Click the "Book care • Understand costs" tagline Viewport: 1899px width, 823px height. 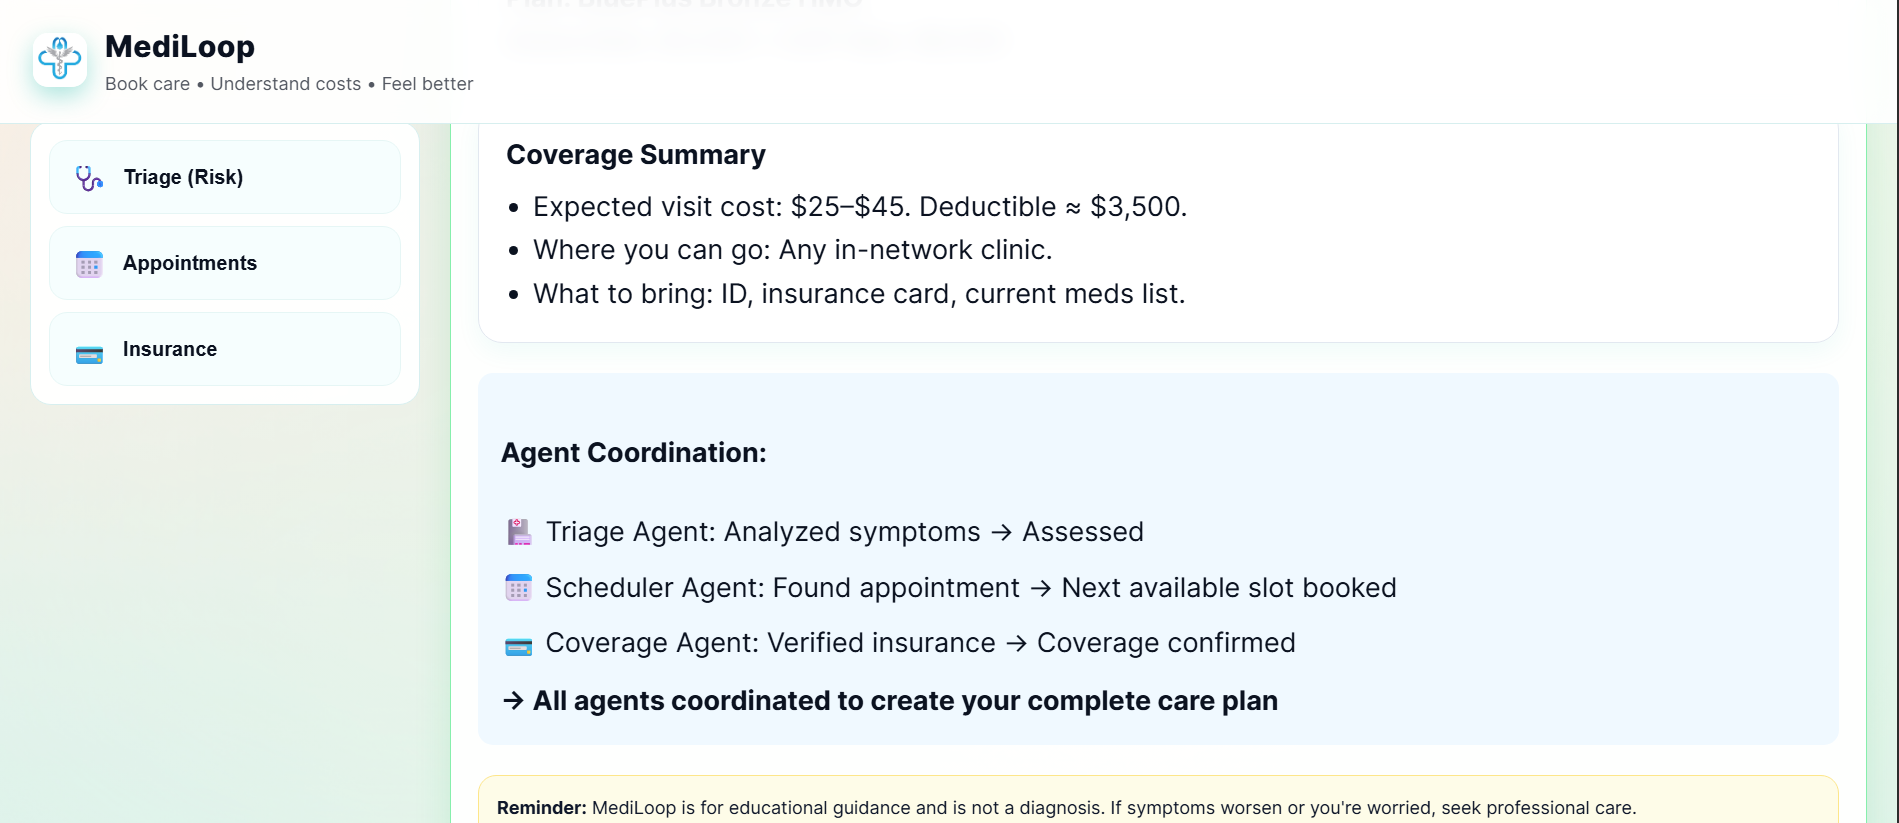tap(289, 84)
